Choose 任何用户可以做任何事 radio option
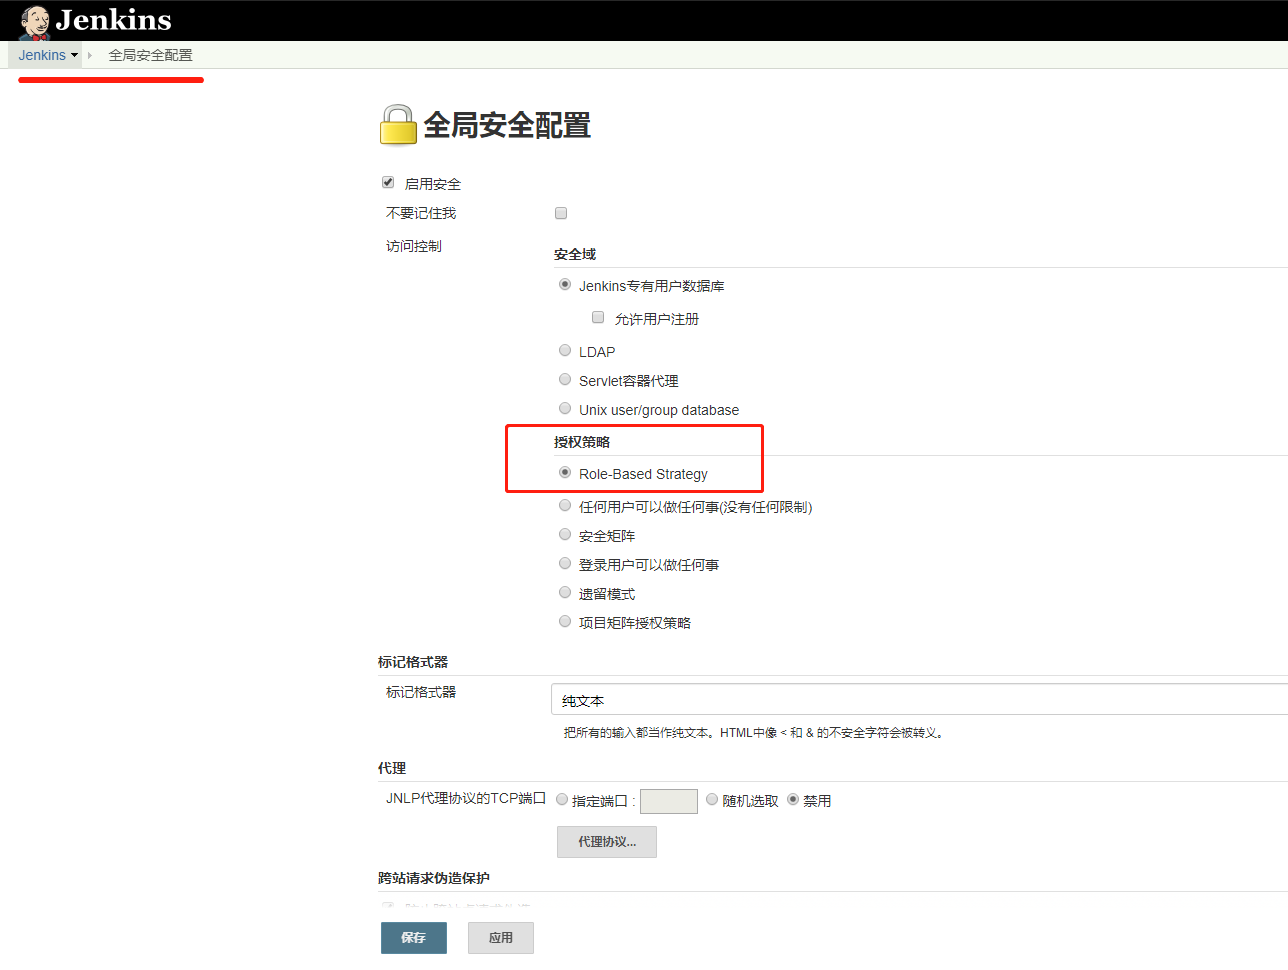This screenshot has width=1288, height=970. coord(565,505)
